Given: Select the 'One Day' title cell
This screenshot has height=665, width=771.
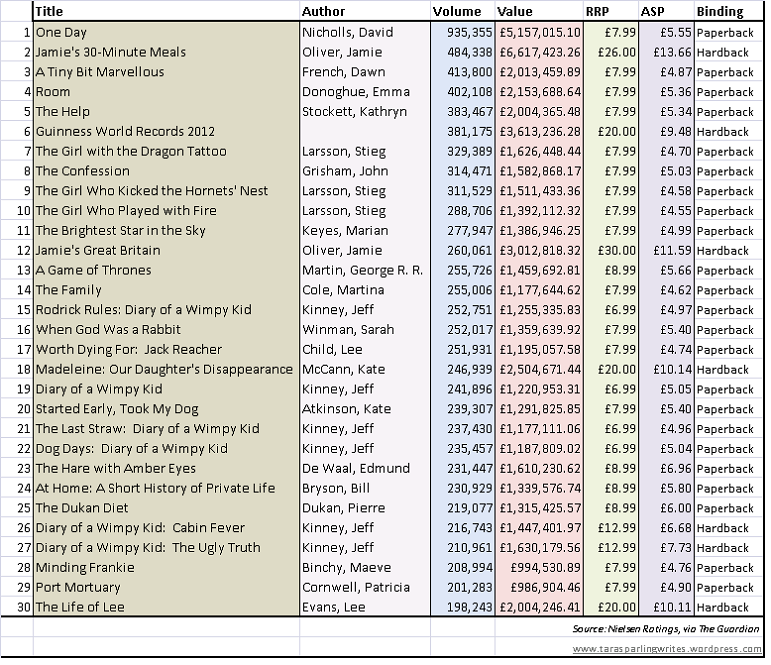Looking at the screenshot, I should [x=61, y=32].
